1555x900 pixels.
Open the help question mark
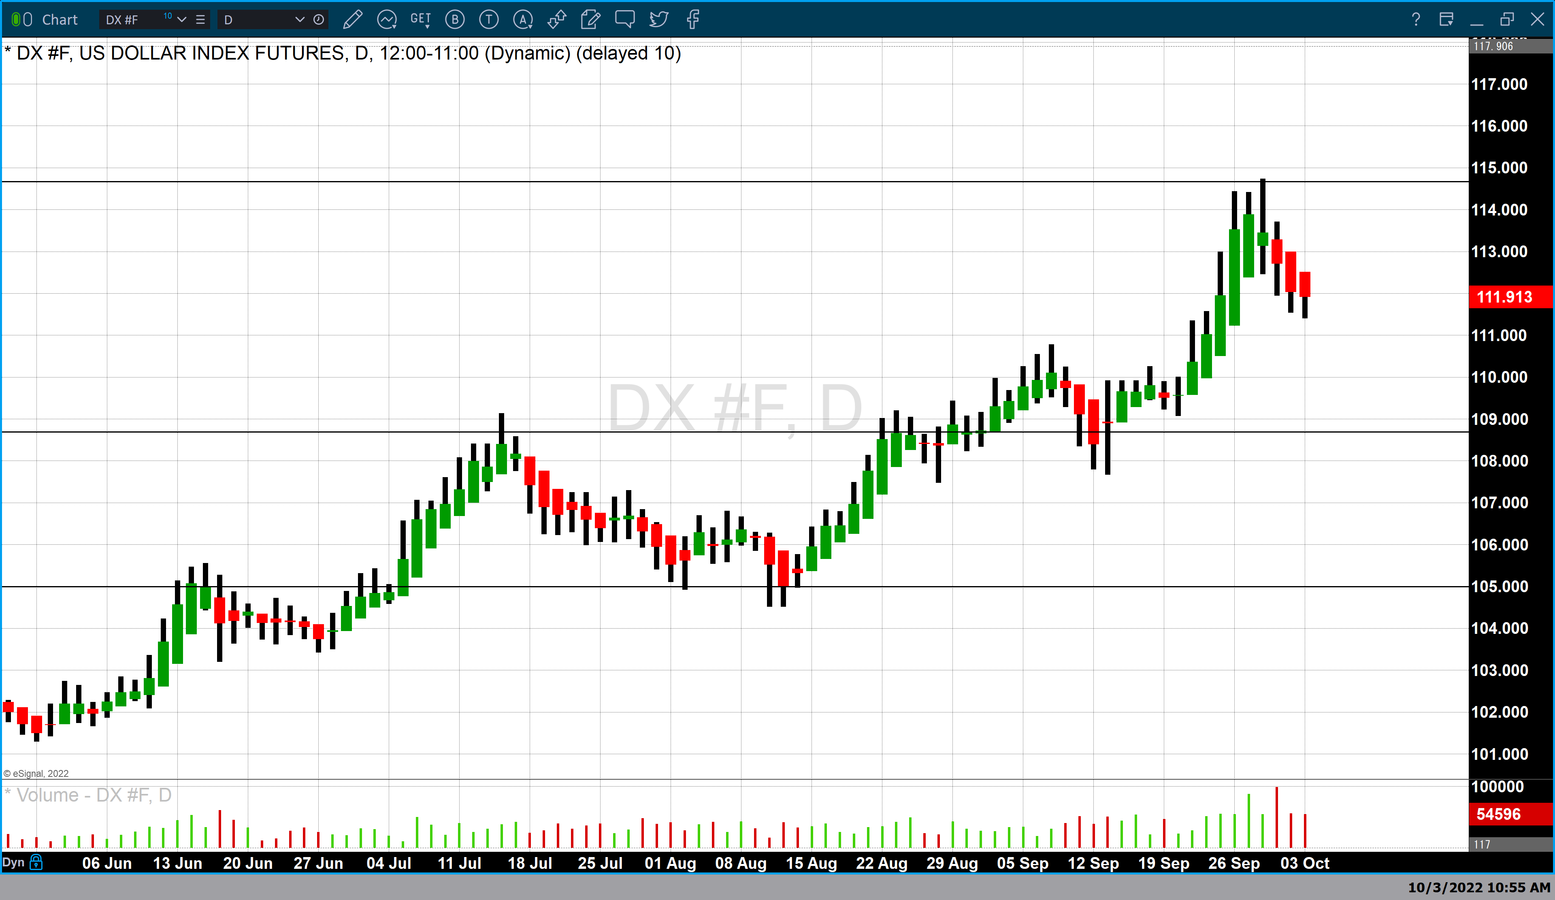1415,19
